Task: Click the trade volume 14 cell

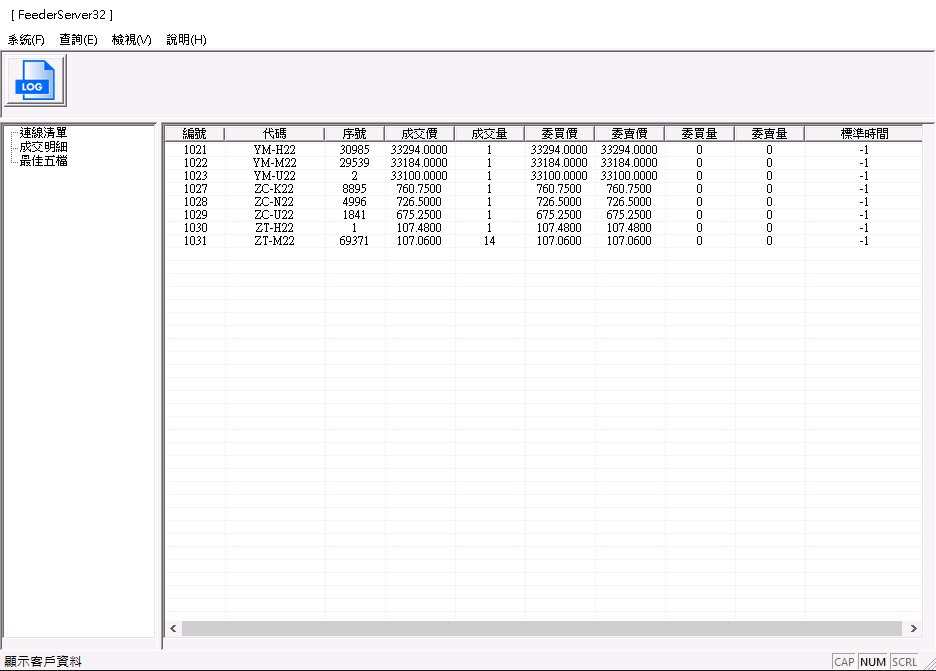Action: click(489, 241)
